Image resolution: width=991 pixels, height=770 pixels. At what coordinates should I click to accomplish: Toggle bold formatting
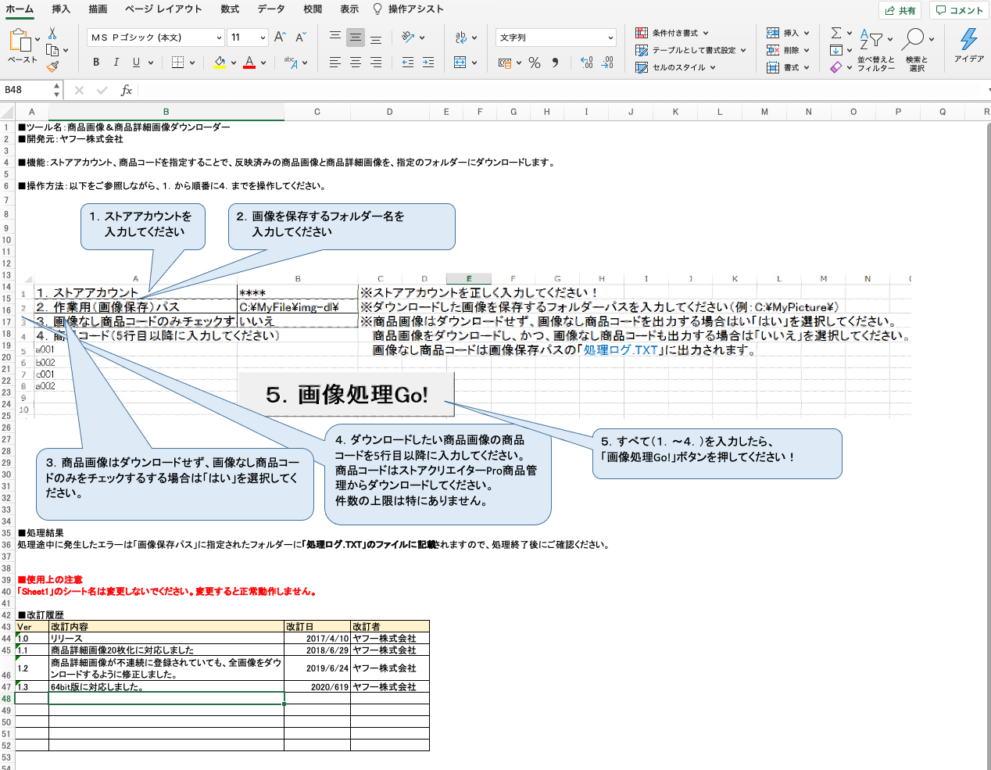(96, 63)
